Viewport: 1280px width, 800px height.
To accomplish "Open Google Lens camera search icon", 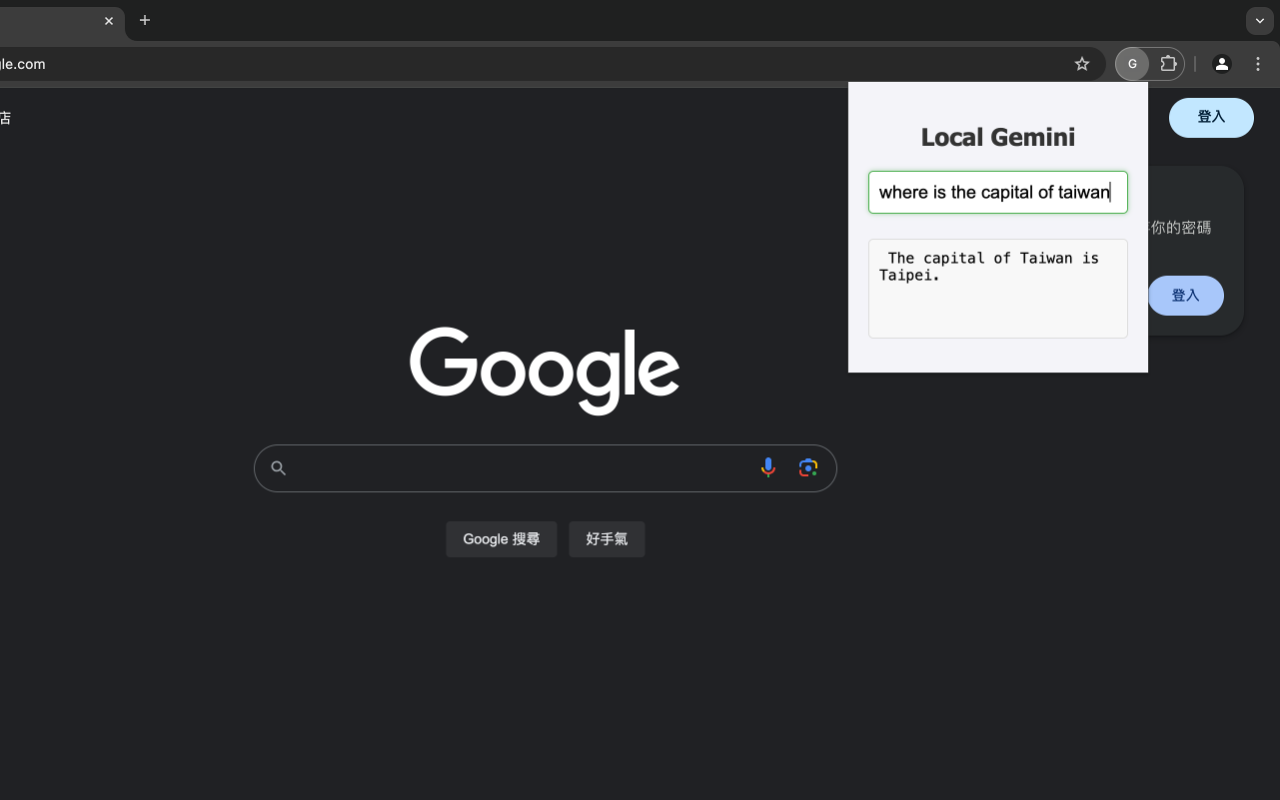I will click(808, 467).
